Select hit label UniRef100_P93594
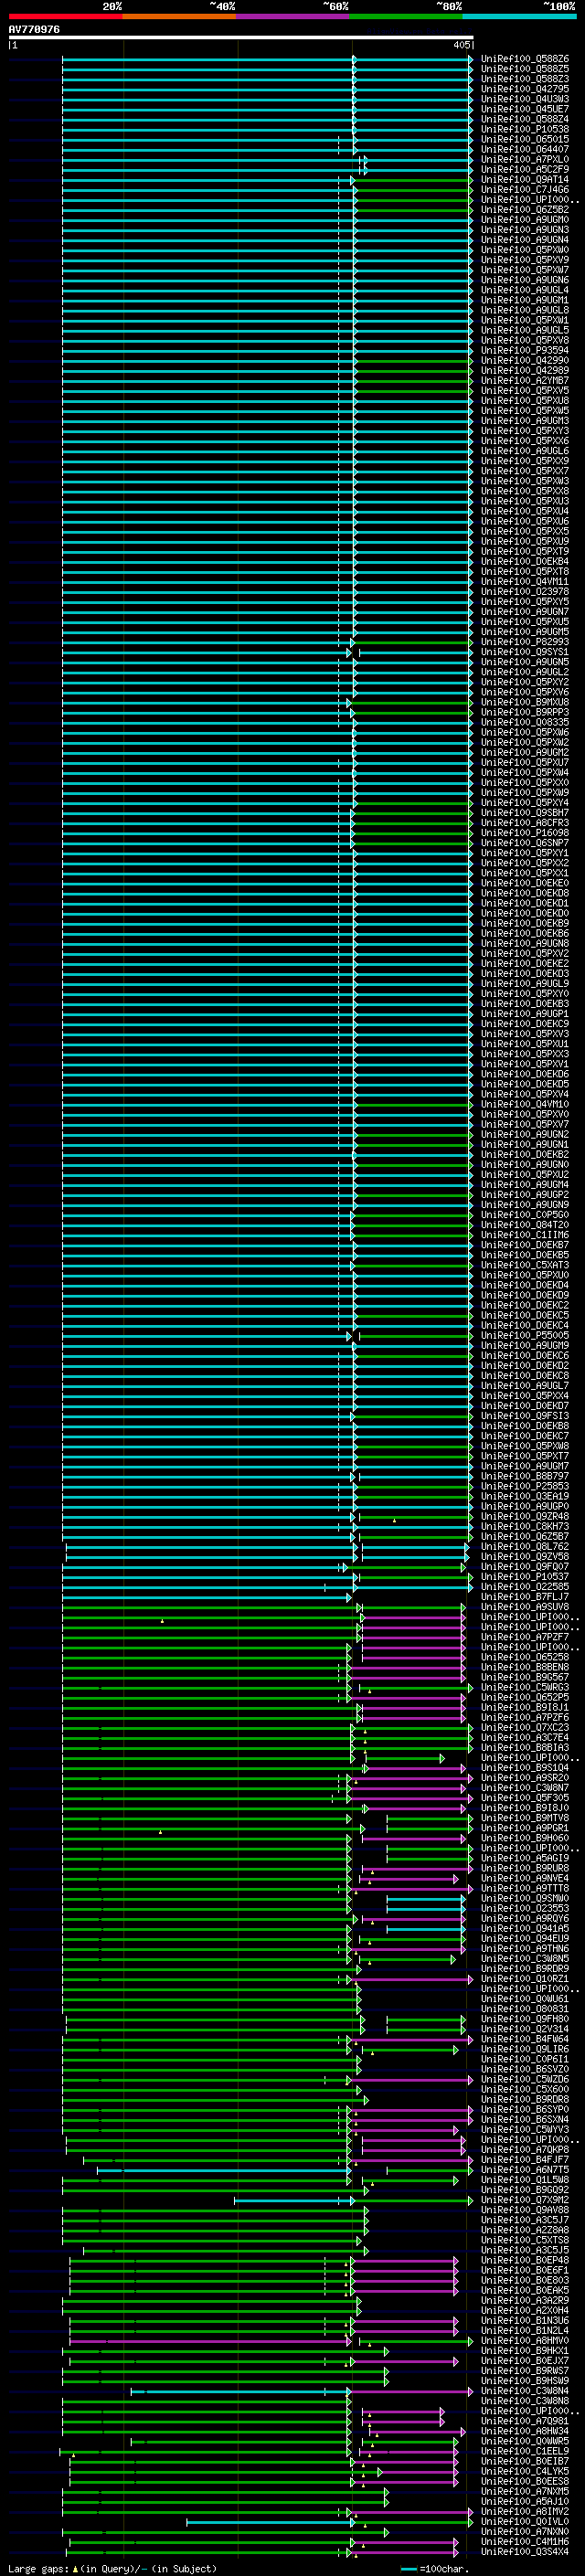 click(x=525, y=351)
